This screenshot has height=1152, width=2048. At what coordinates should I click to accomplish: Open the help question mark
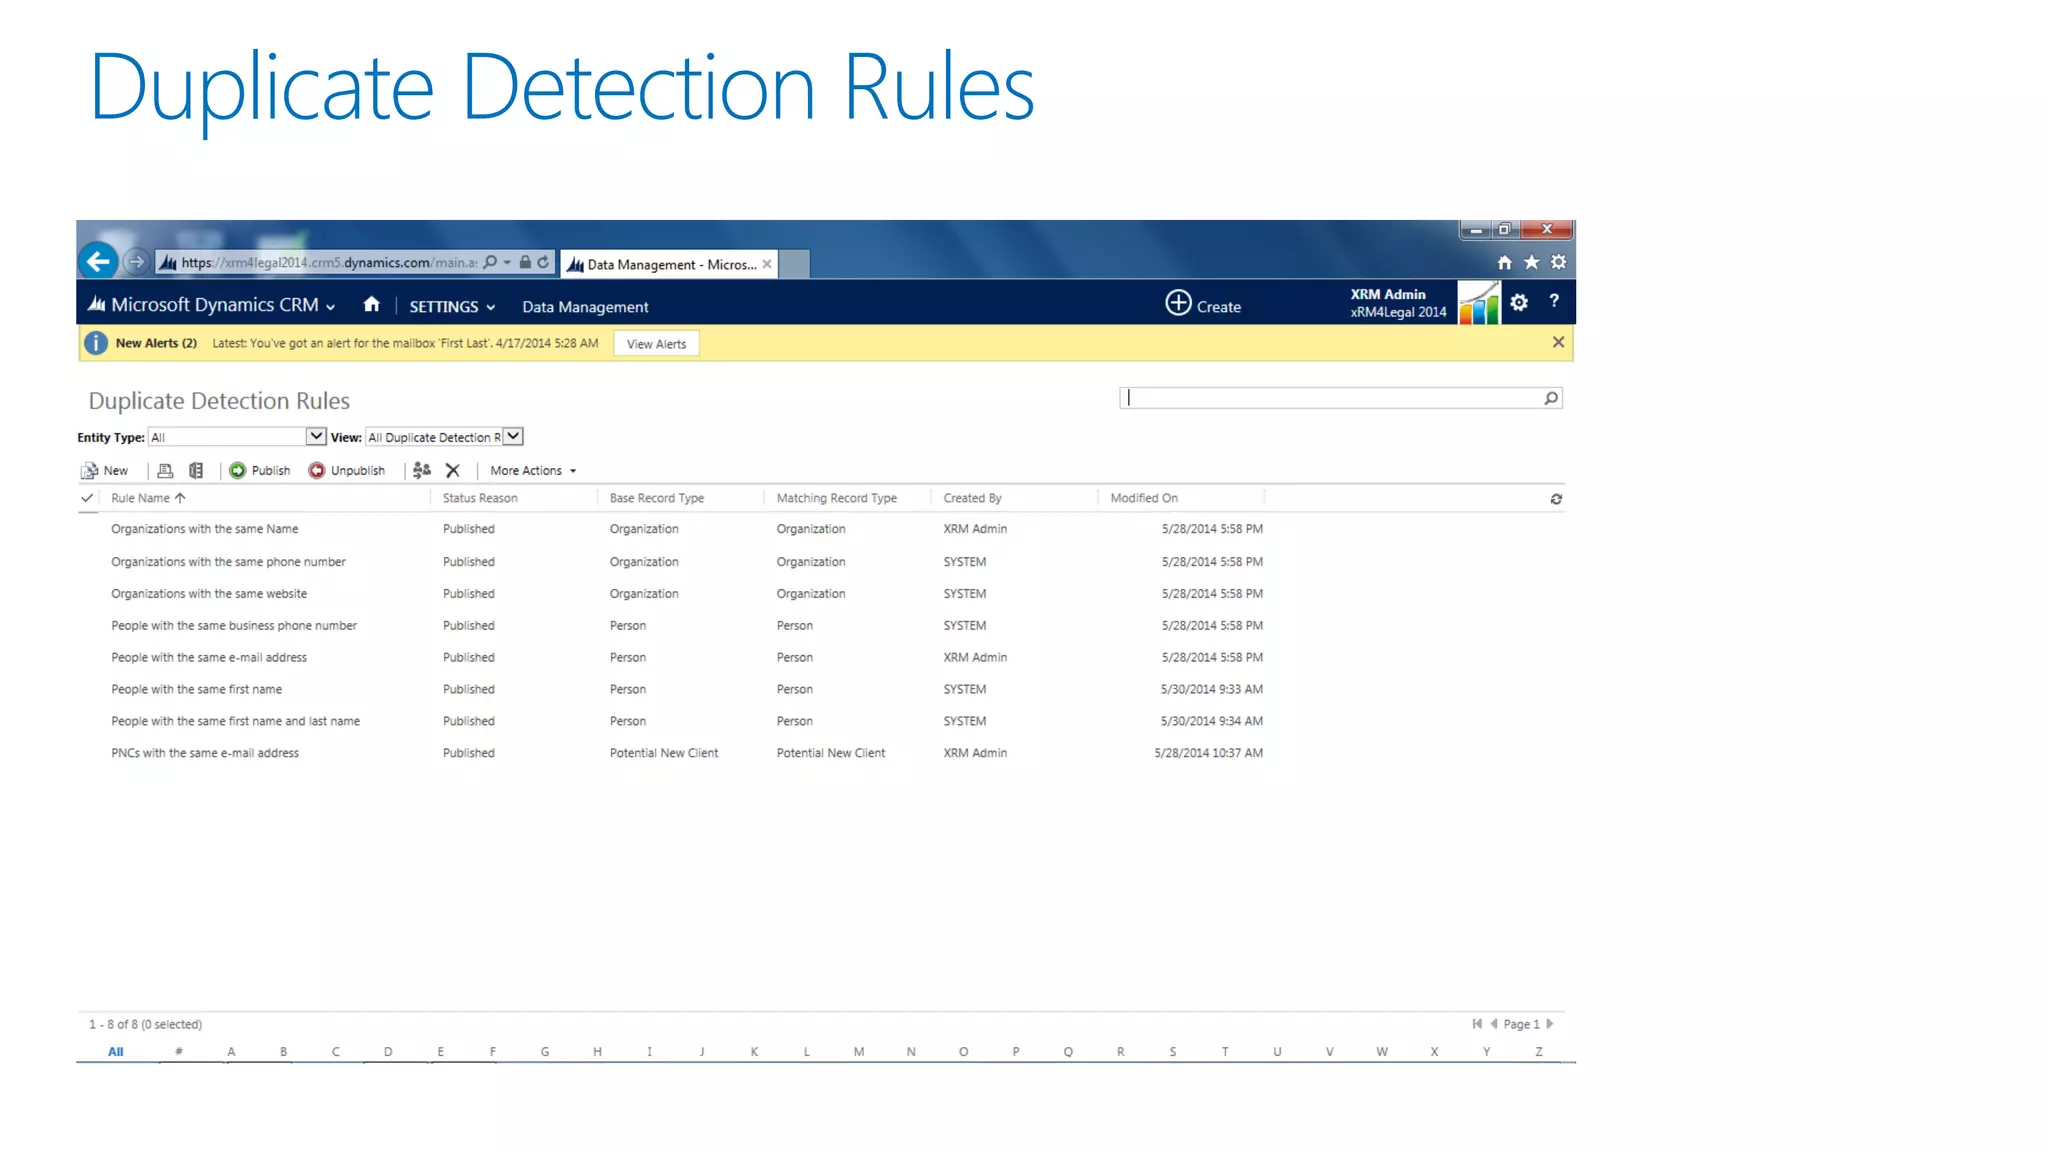[x=1554, y=301]
